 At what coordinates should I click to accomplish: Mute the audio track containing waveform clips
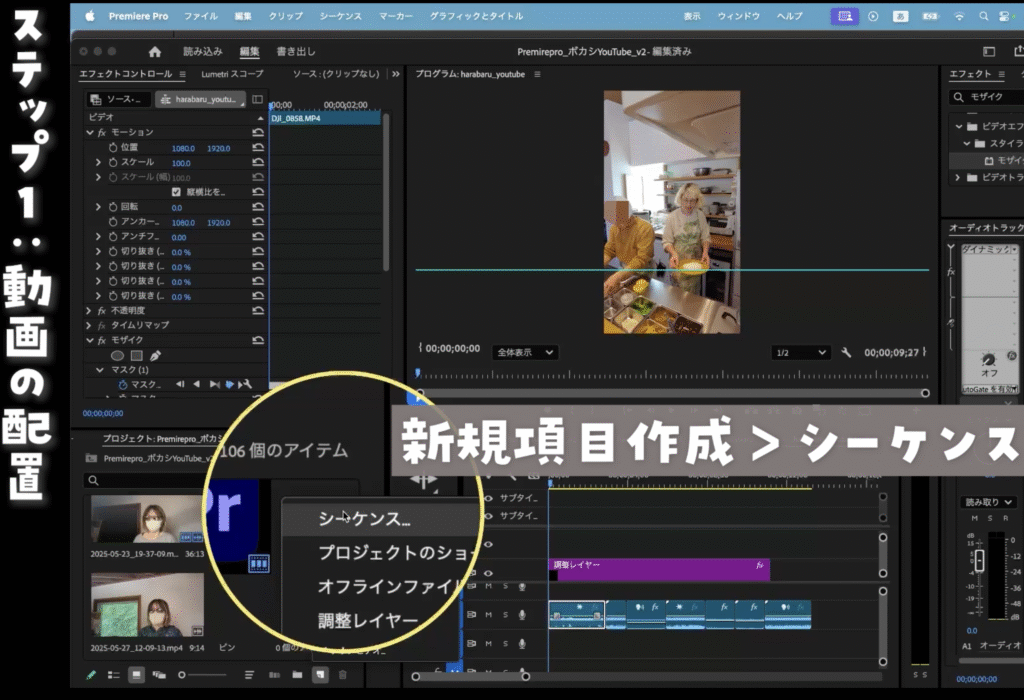point(488,614)
